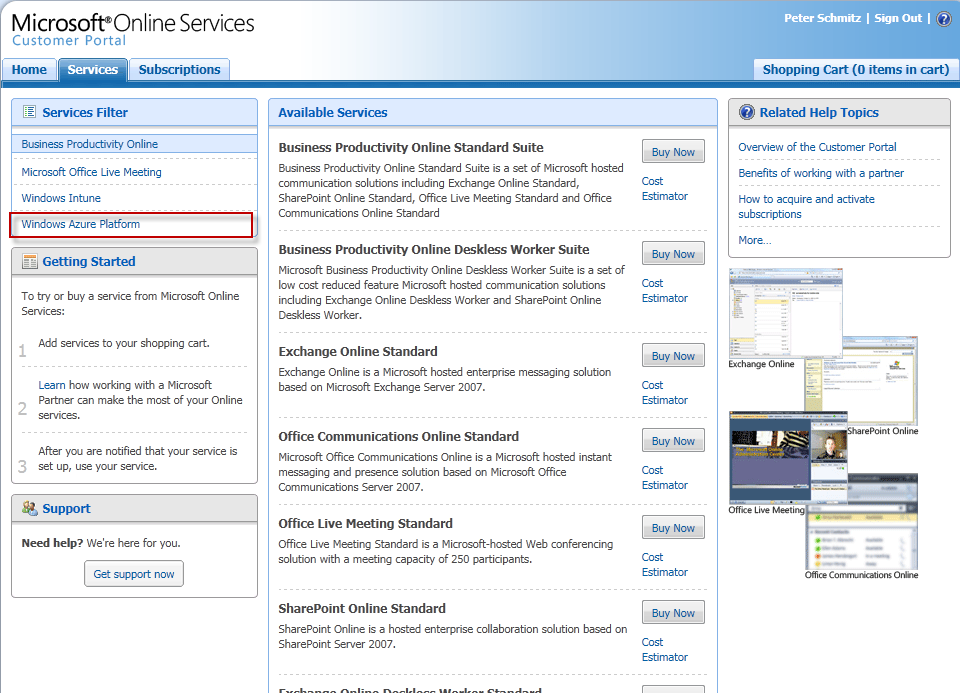Click Buy Now for Office Live Meeting Standard

[673, 528]
